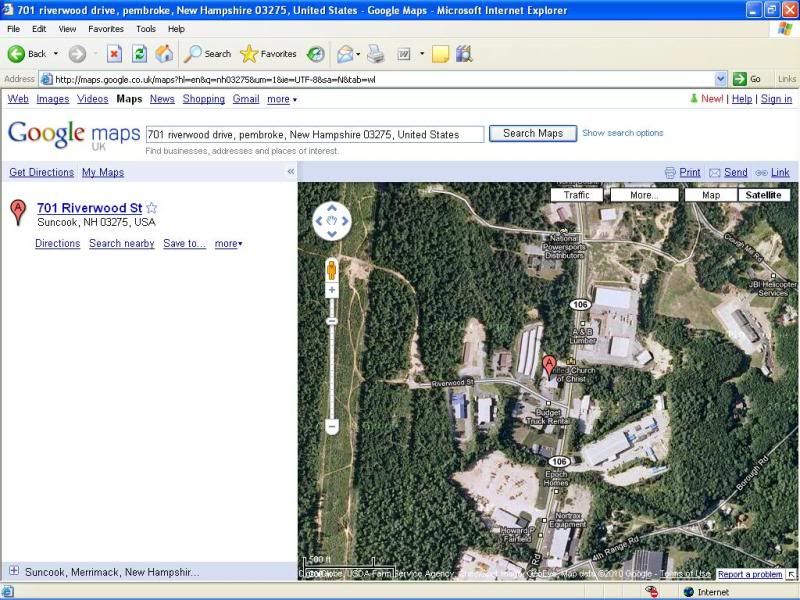Screen dimensions: 800x600
Task: Expand the address bar dropdown
Action: 720,79
